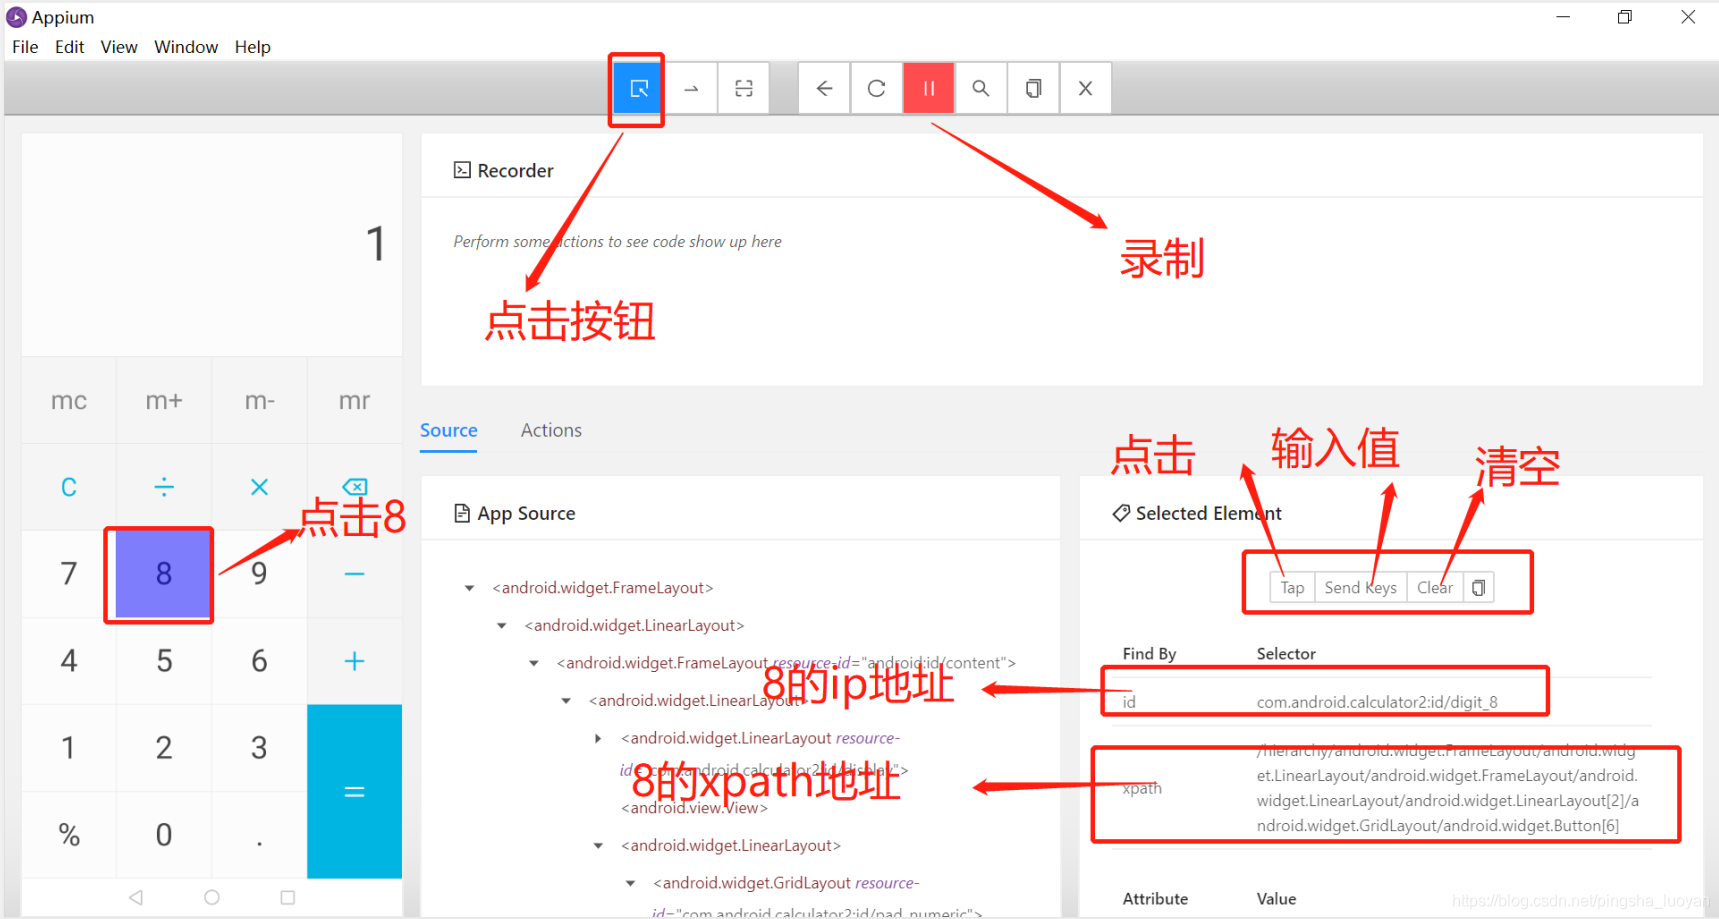The image size is (1719, 919).
Task: Tap calculator C clear key
Action: 69,487
